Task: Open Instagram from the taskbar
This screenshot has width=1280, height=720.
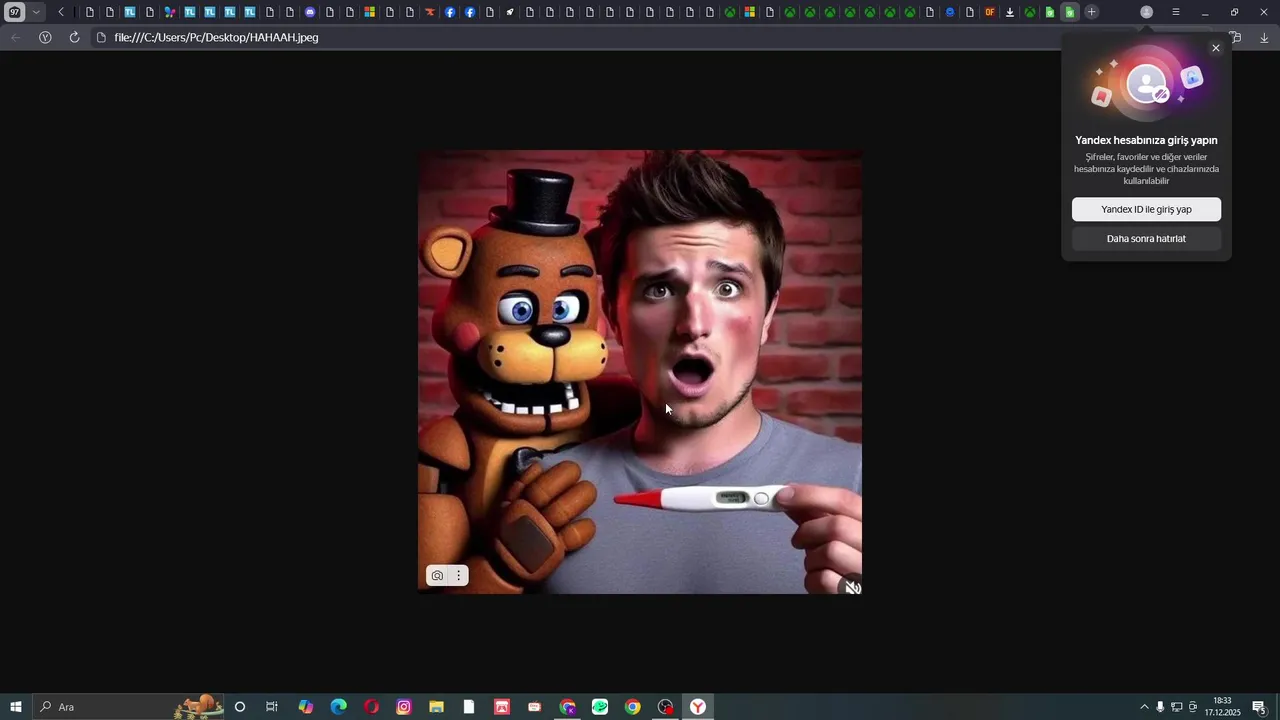Action: [404, 707]
